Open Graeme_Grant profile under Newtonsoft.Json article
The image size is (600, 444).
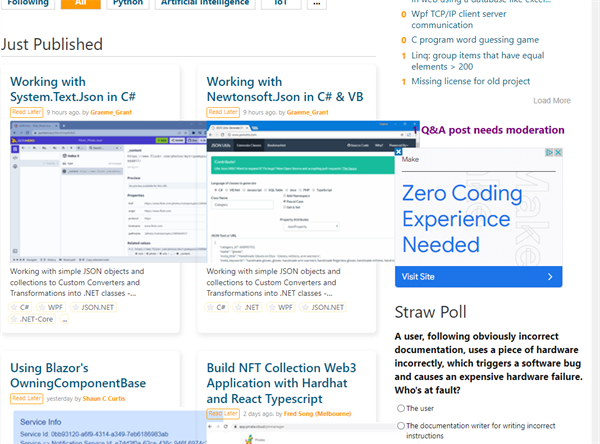point(307,113)
